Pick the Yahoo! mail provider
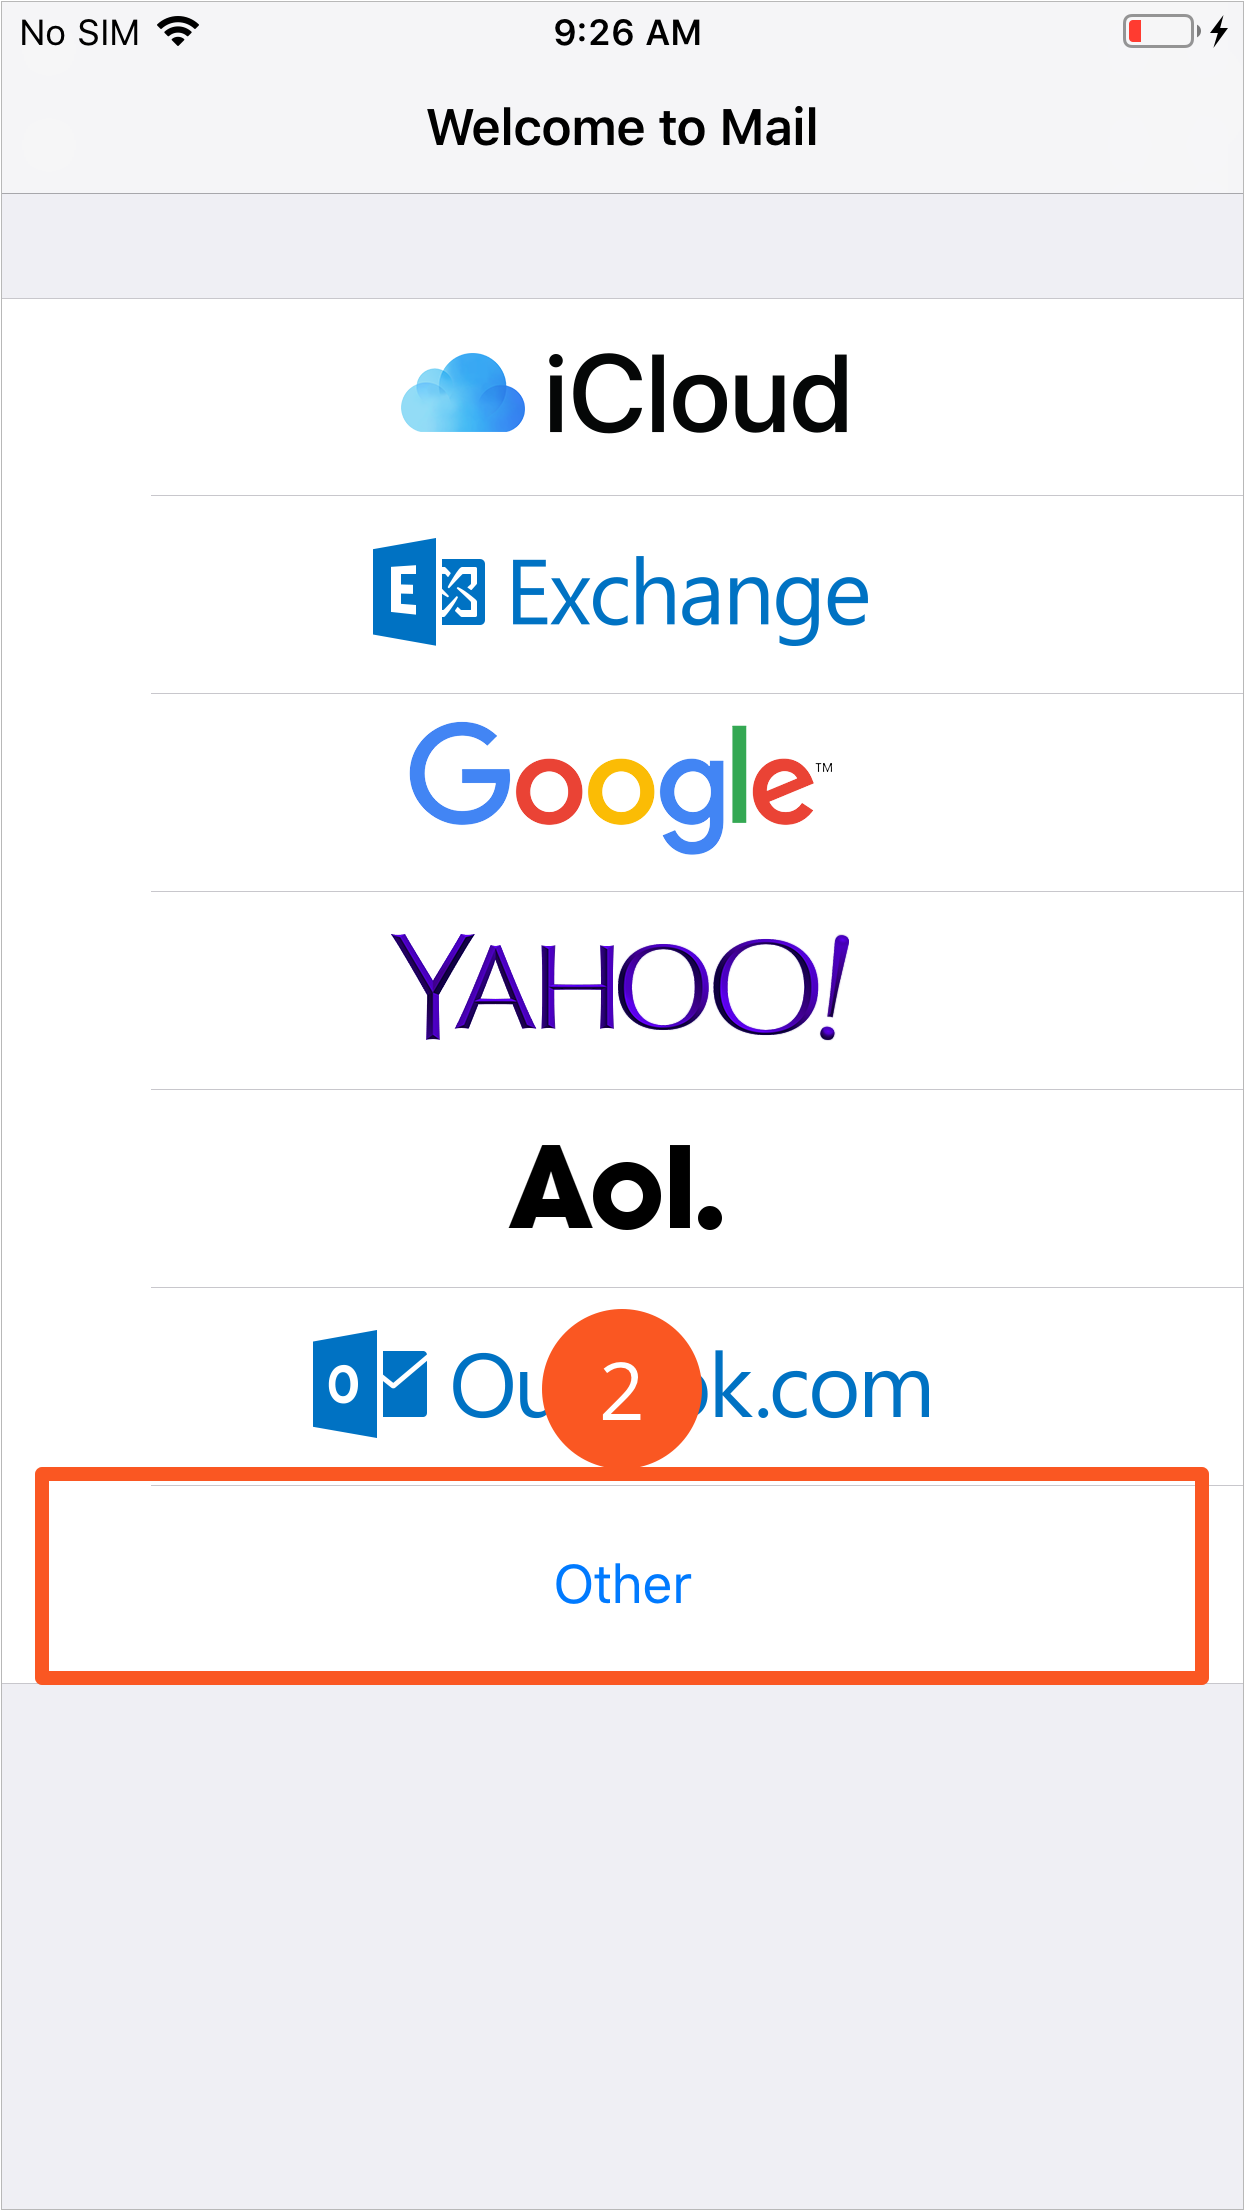 (x=622, y=990)
